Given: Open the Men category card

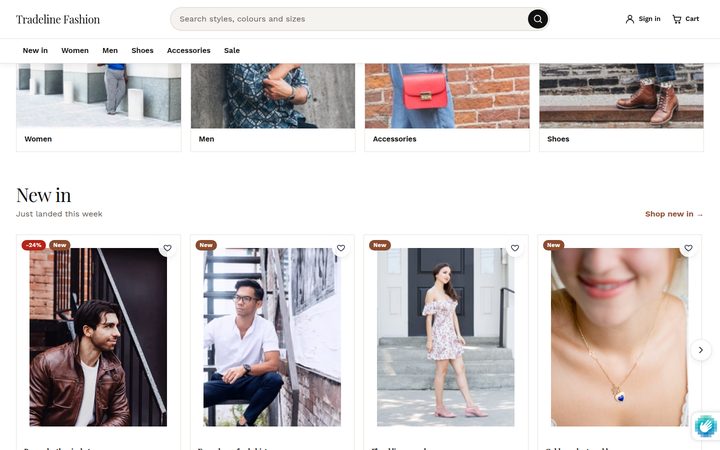Looking at the screenshot, I should pyautogui.click(x=273, y=107).
